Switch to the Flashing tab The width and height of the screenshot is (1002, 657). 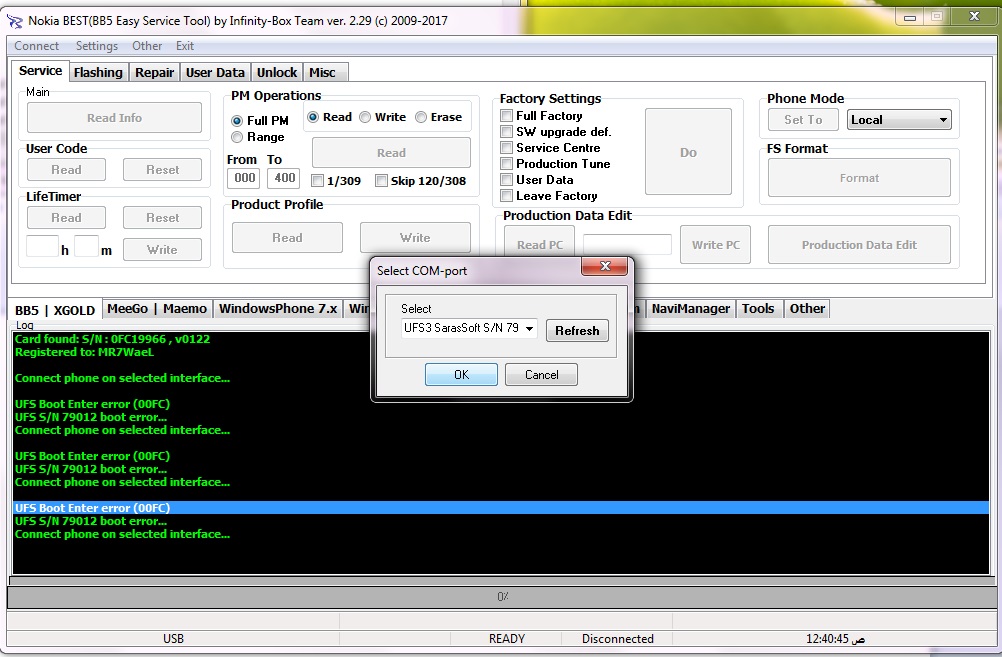(98, 72)
